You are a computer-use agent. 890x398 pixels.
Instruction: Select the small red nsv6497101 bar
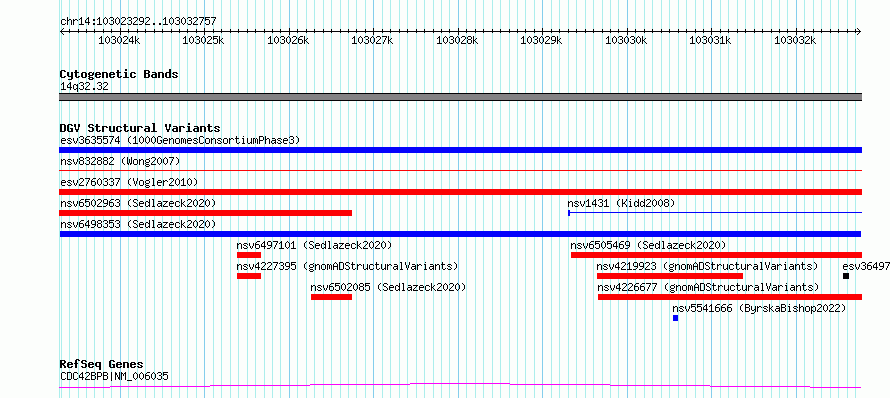(x=249, y=255)
